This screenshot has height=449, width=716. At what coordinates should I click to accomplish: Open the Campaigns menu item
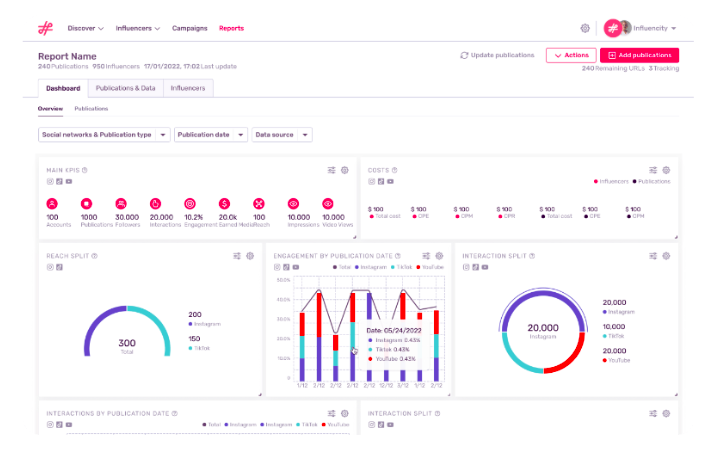(x=189, y=28)
